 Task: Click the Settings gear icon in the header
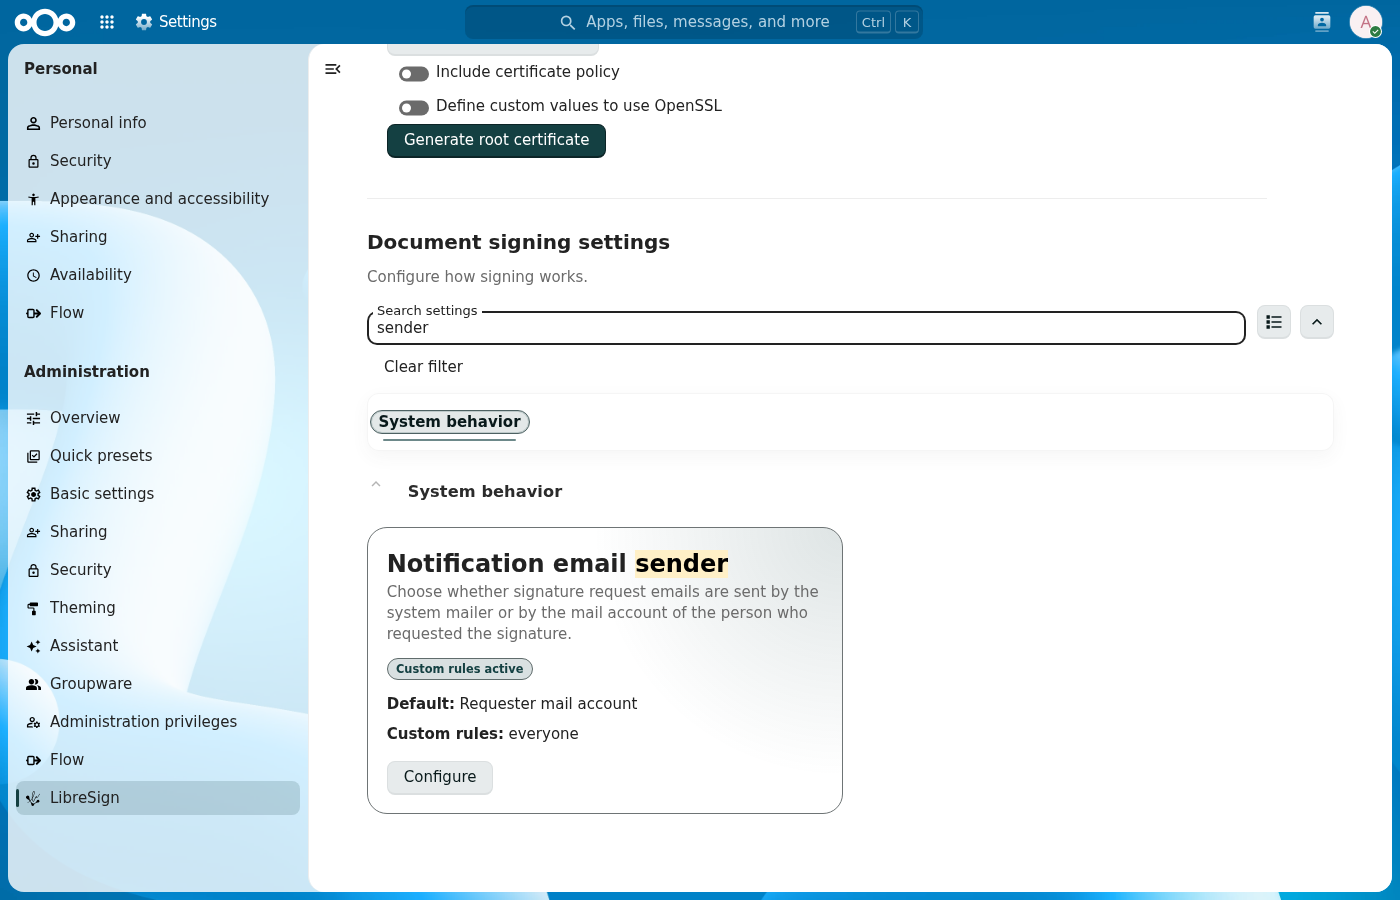(x=144, y=22)
